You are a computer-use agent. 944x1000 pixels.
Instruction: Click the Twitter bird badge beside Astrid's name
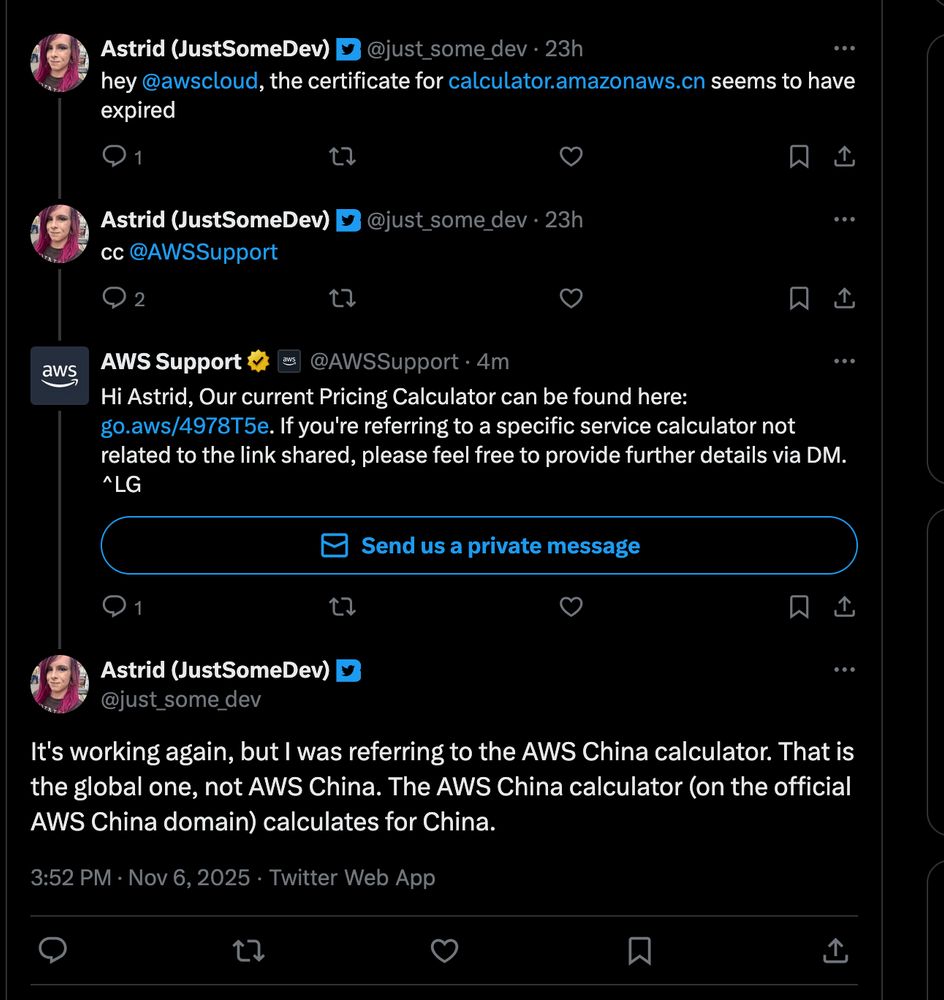[348, 47]
